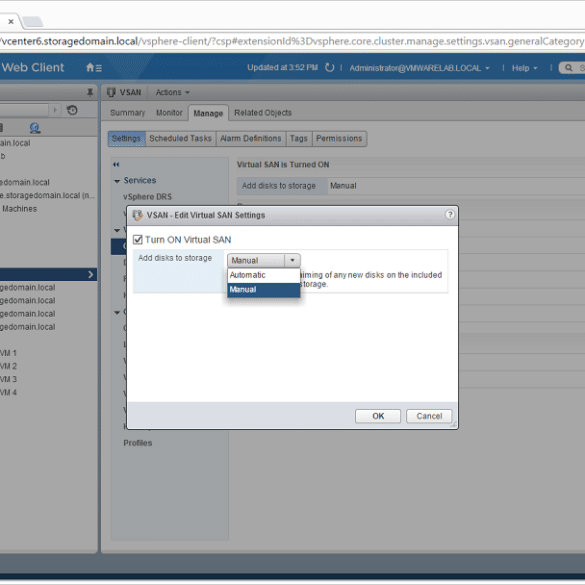Click the browser address bar URL
The height and width of the screenshot is (585, 585).
(x=292, y=41)
